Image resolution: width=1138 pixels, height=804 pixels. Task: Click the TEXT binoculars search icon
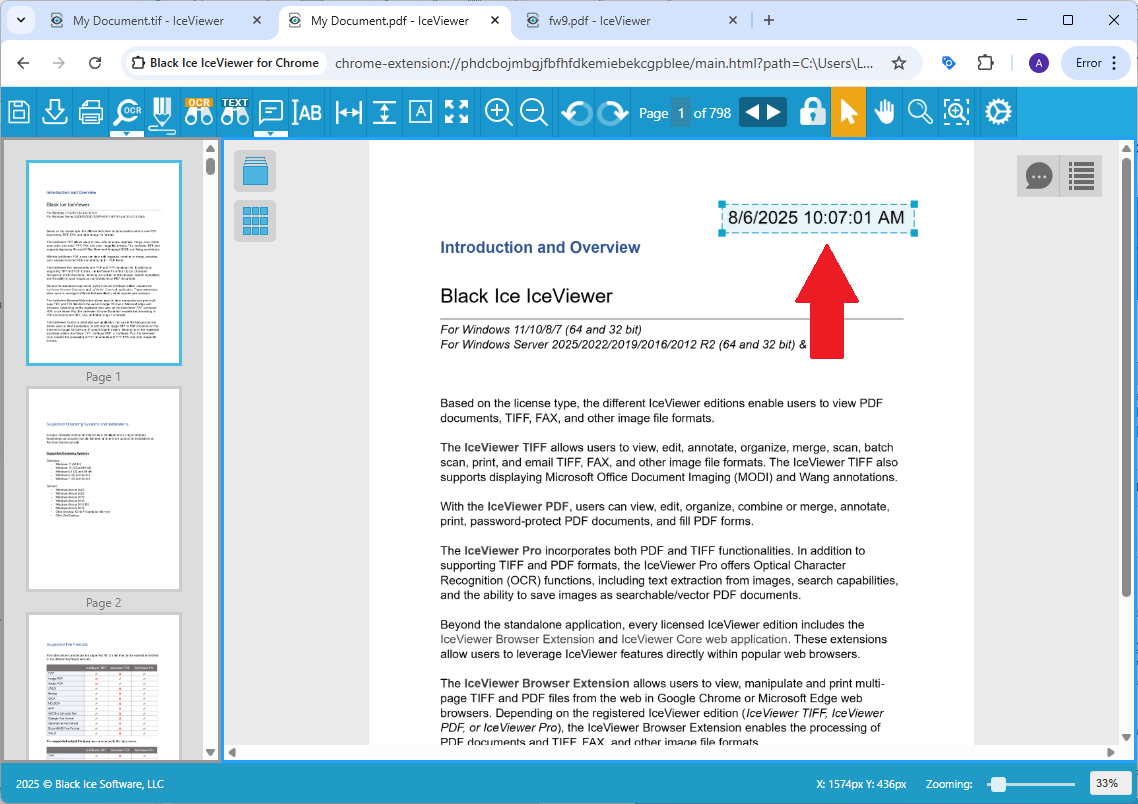point(234,112)
